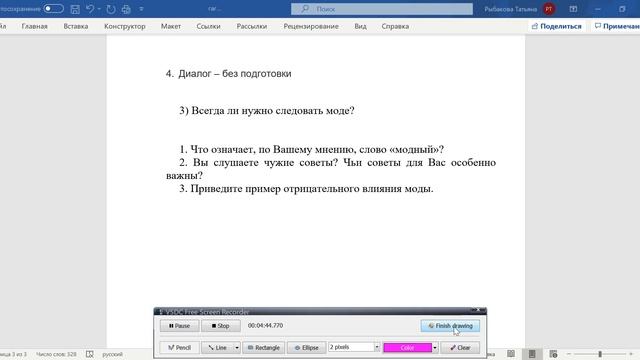Click the zoom out minus button
The height and width of the screenshot is (360, 640).
point(569,354)
